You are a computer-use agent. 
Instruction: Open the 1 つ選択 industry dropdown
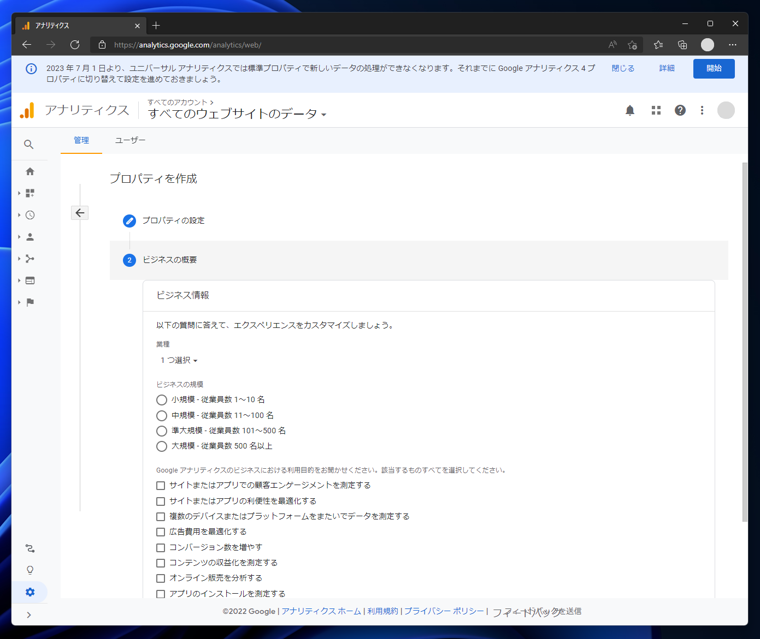coord(179,360)
